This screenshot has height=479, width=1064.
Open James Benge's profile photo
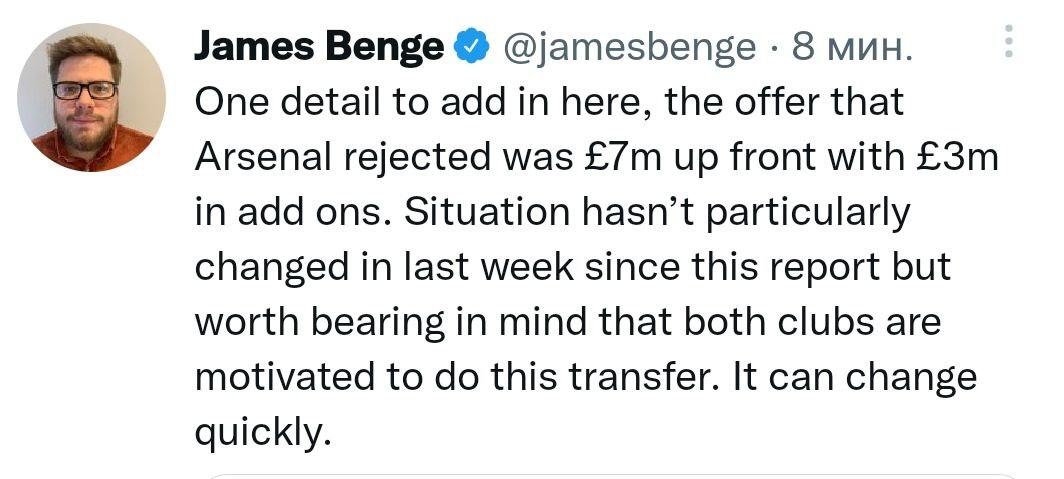pyautogui.click(x=92, y=98)
